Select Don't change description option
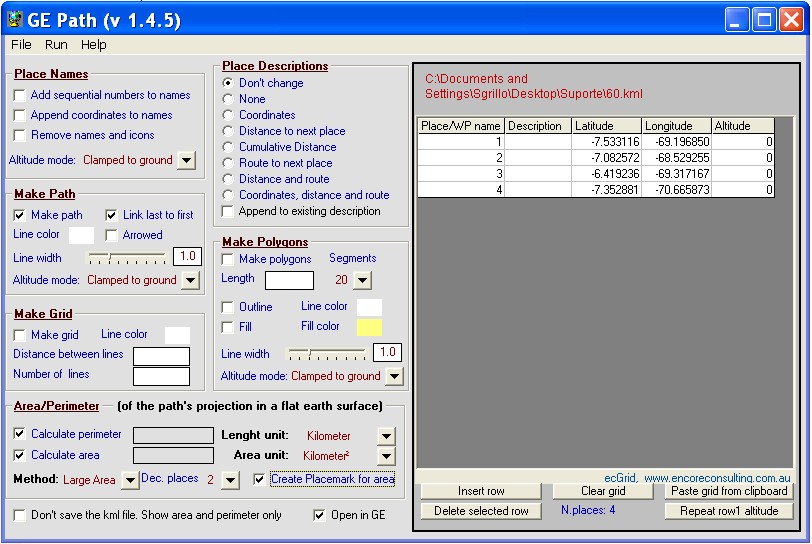Screen dimensions: 812x544 coord(228,83)
